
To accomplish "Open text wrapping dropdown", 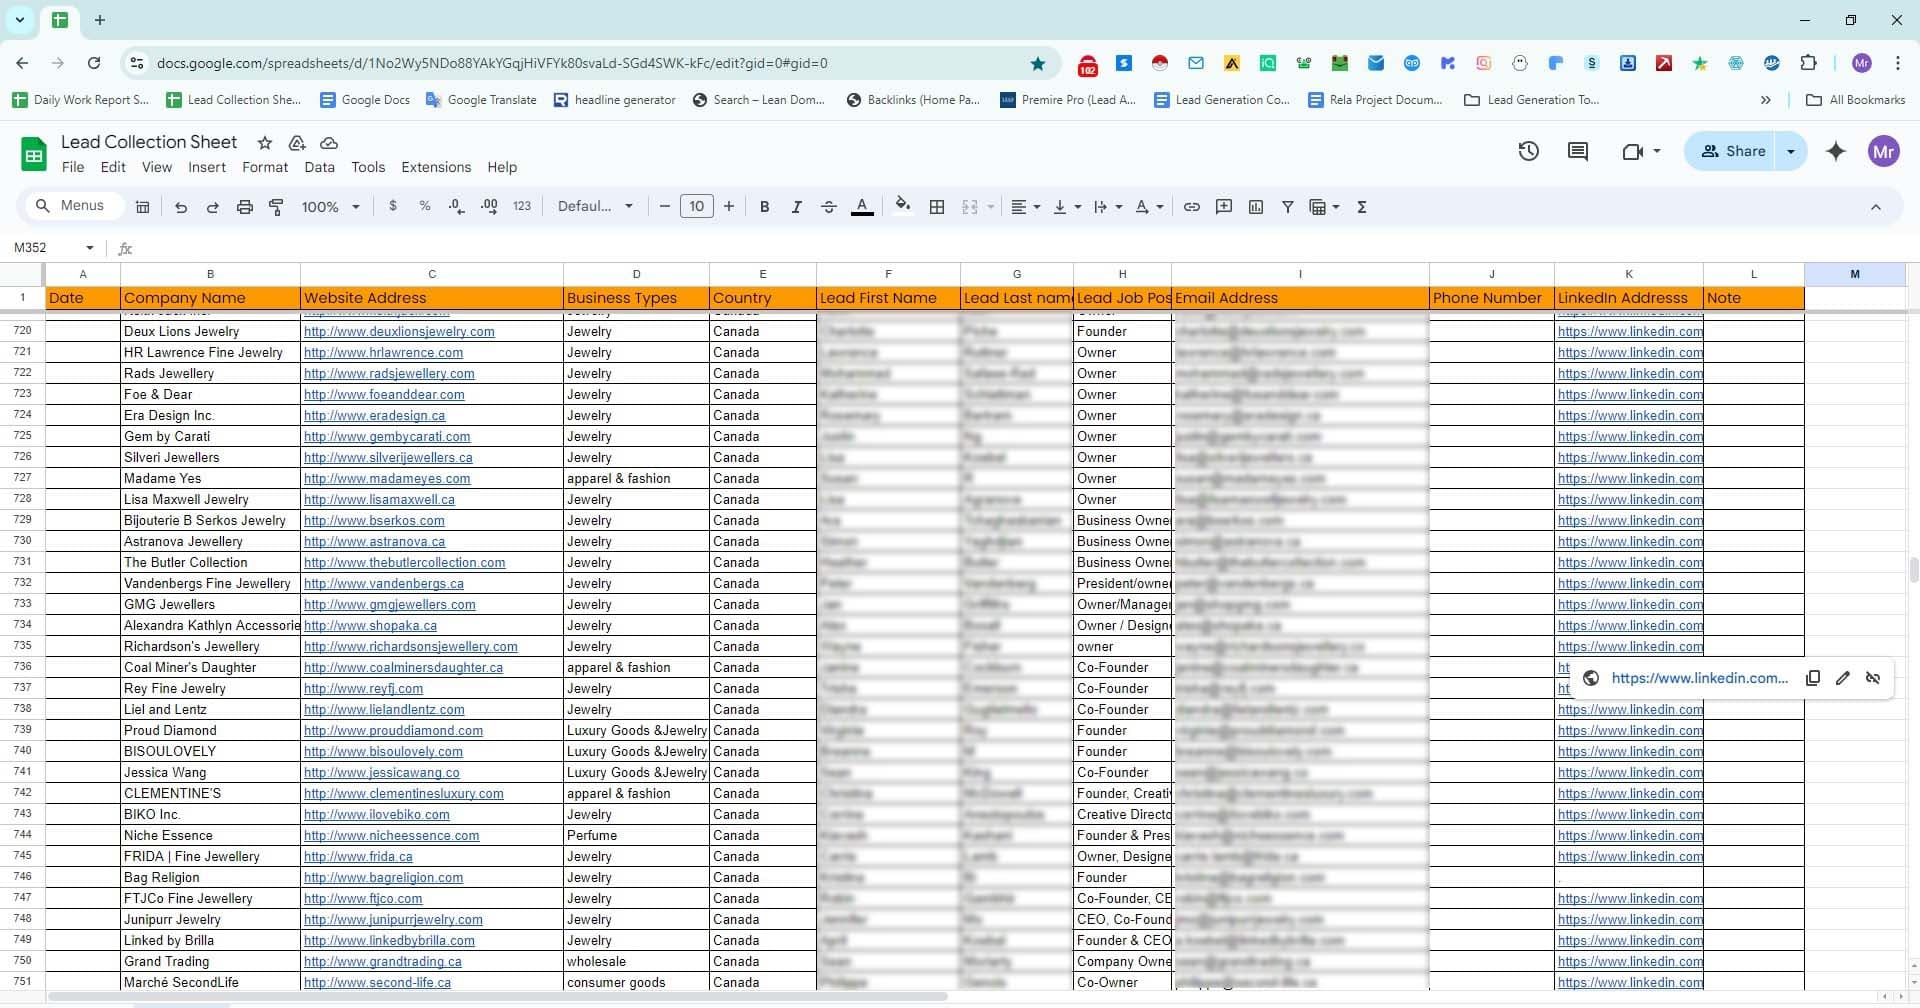I will coord(1108,207).
